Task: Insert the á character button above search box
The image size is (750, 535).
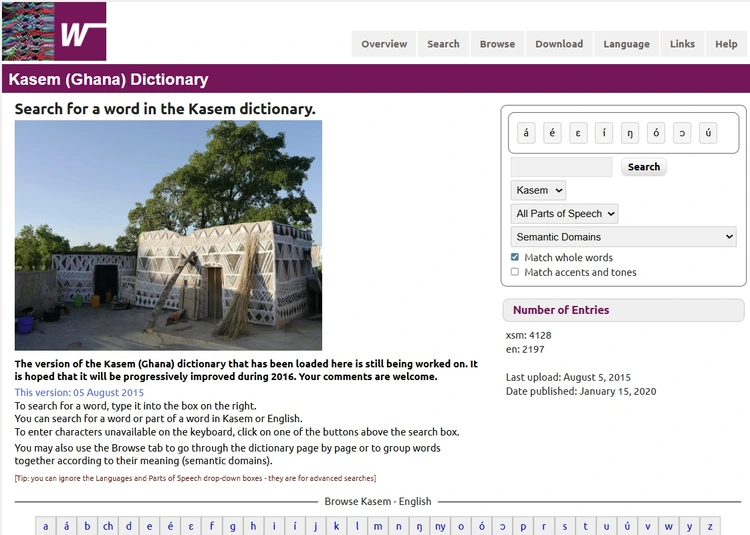Action: coord(526,133)
